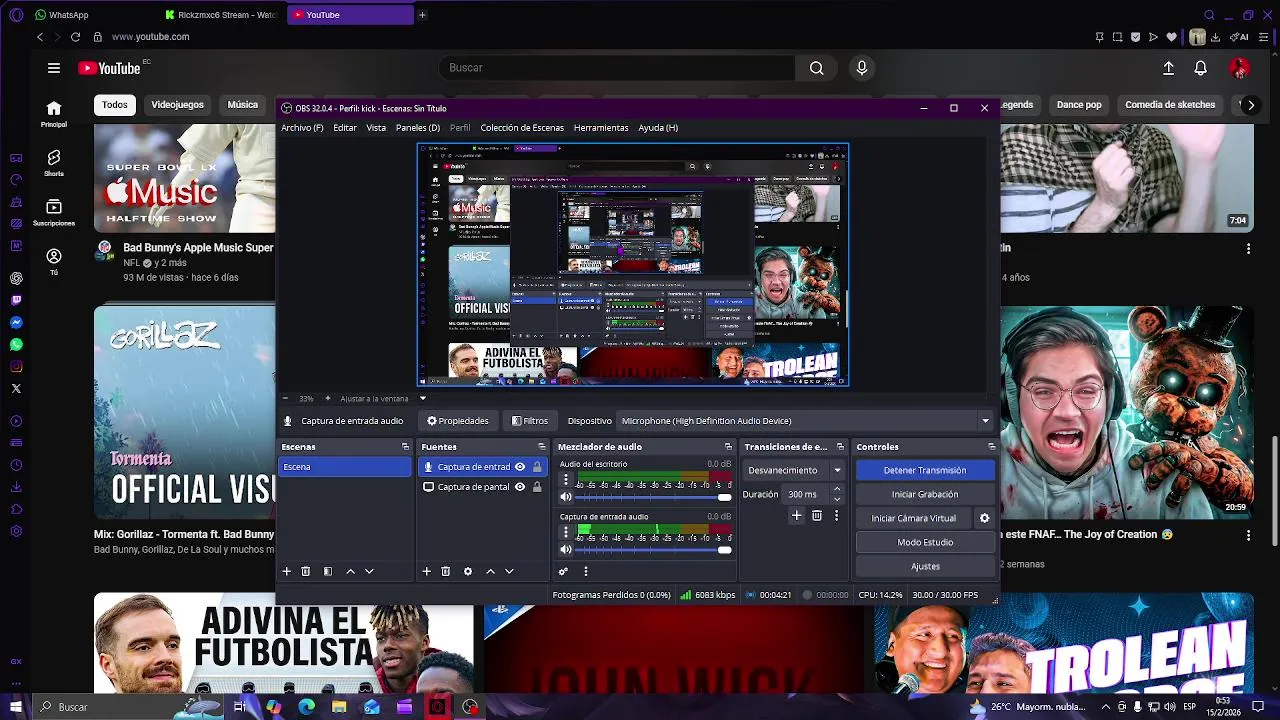Open Colección de Escenas menu
1280x720 pixels.
(522, 128)
